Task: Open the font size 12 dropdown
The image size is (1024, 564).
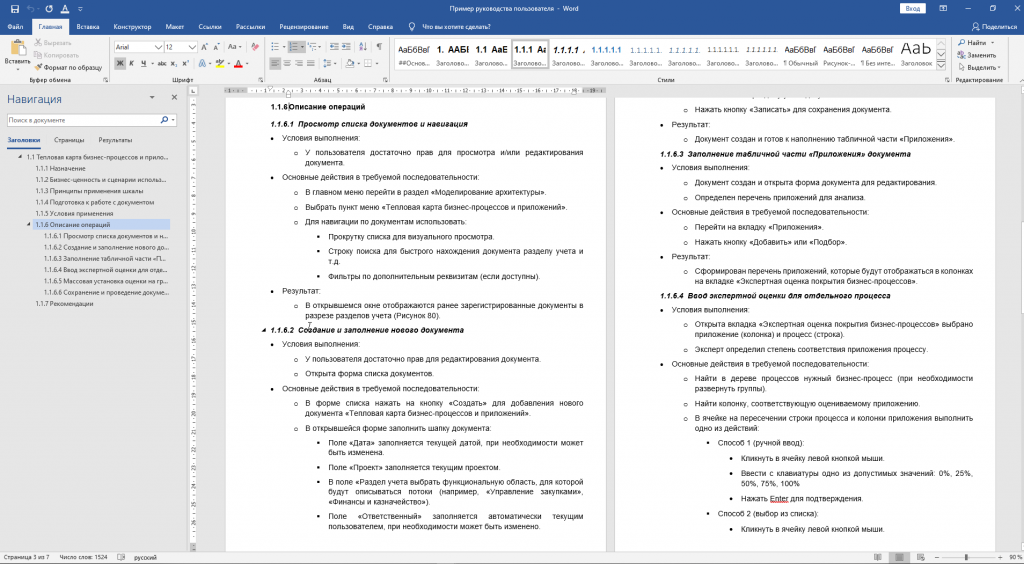Action: pos(192,47)
